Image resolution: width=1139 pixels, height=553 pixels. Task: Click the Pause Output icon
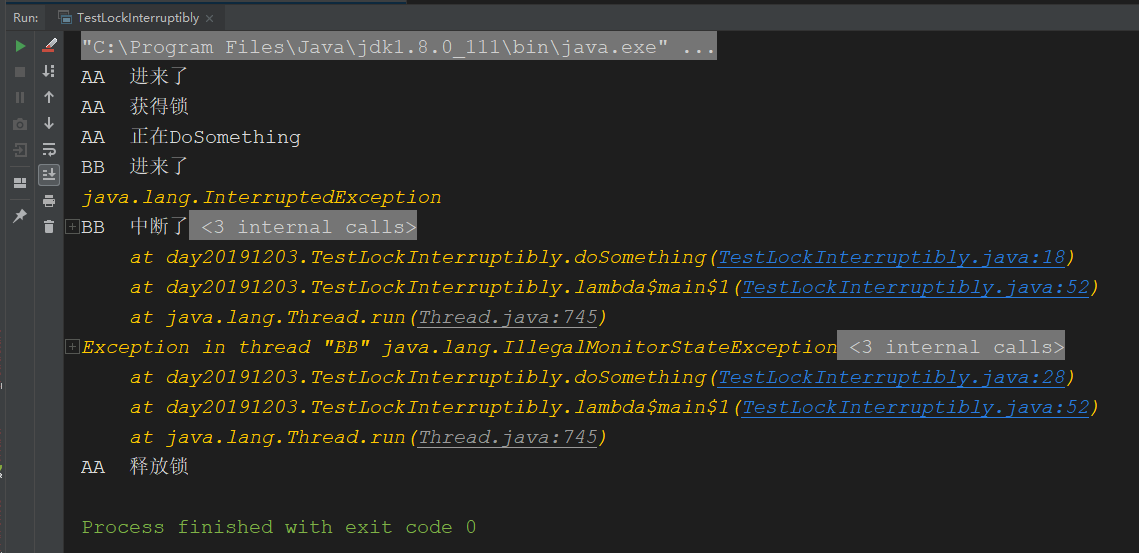20,97
